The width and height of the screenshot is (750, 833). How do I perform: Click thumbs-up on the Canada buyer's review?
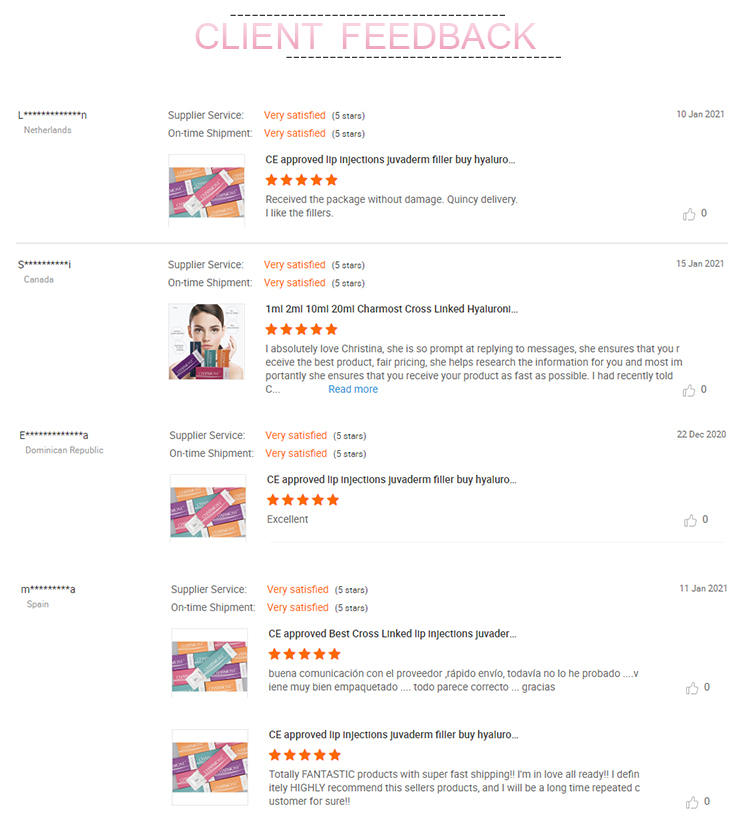[689, 390]
